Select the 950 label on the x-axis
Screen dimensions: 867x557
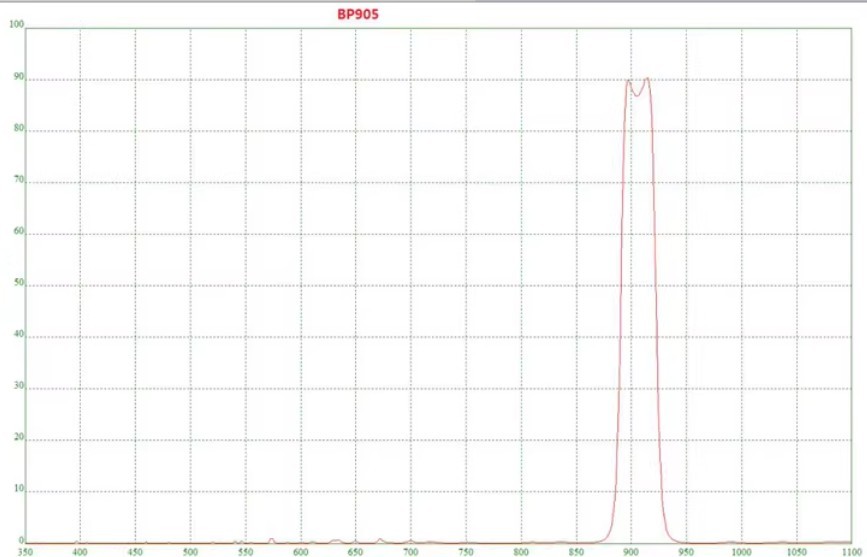pos(685,551)
